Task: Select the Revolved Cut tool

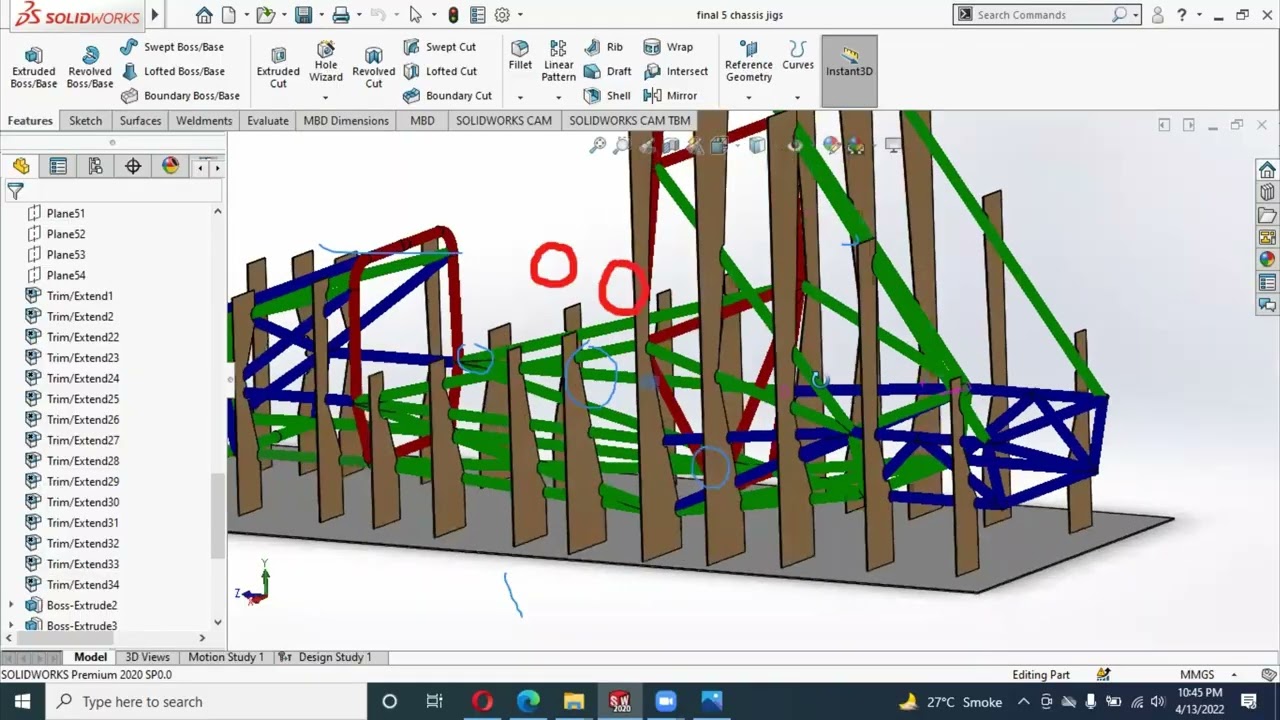Action: [x=374, y=68]
